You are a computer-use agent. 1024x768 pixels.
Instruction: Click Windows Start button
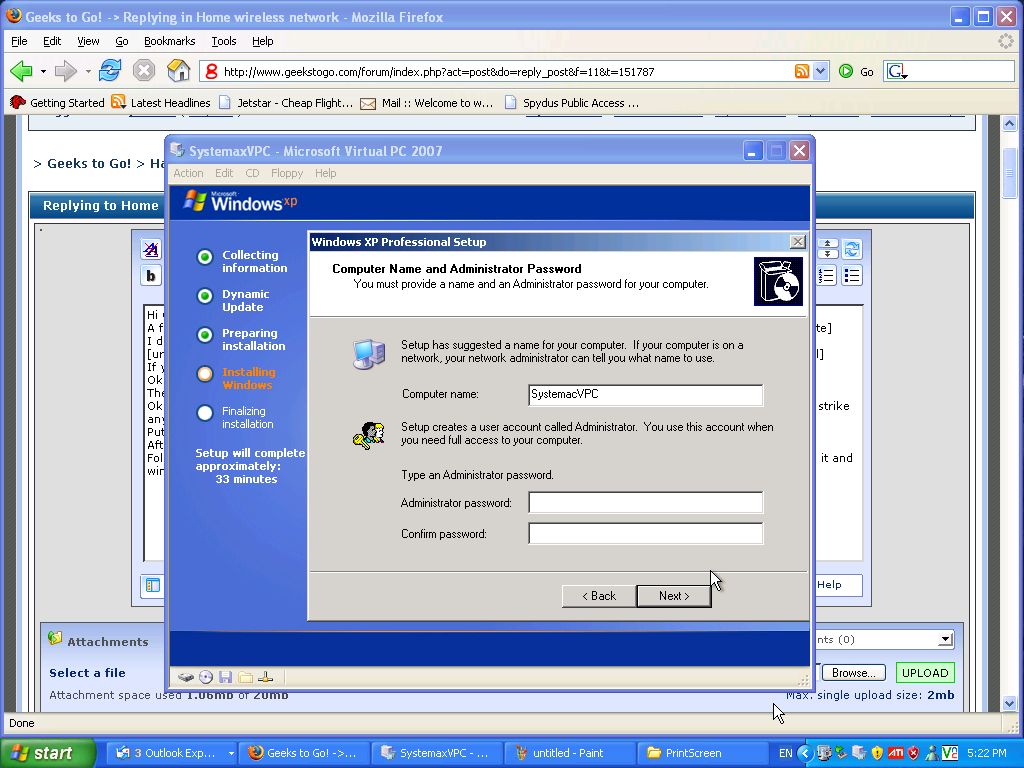click(x=48, y=753)
